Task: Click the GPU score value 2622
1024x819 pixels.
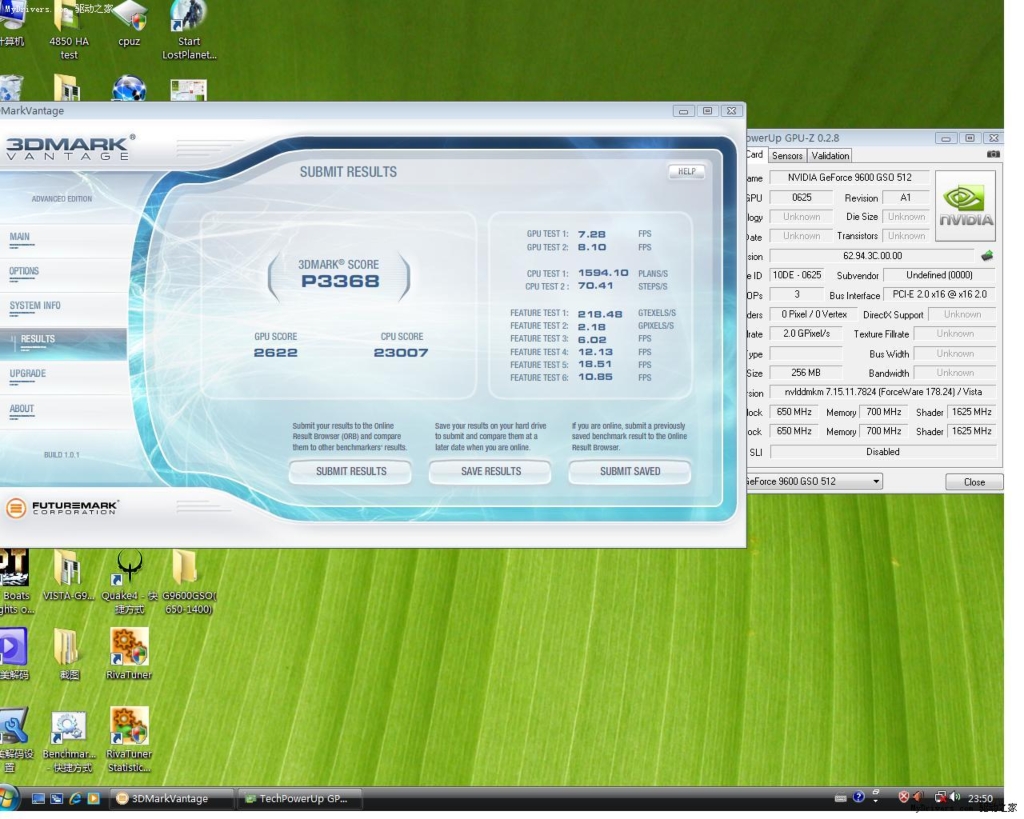Action: [x=276, y=353]
